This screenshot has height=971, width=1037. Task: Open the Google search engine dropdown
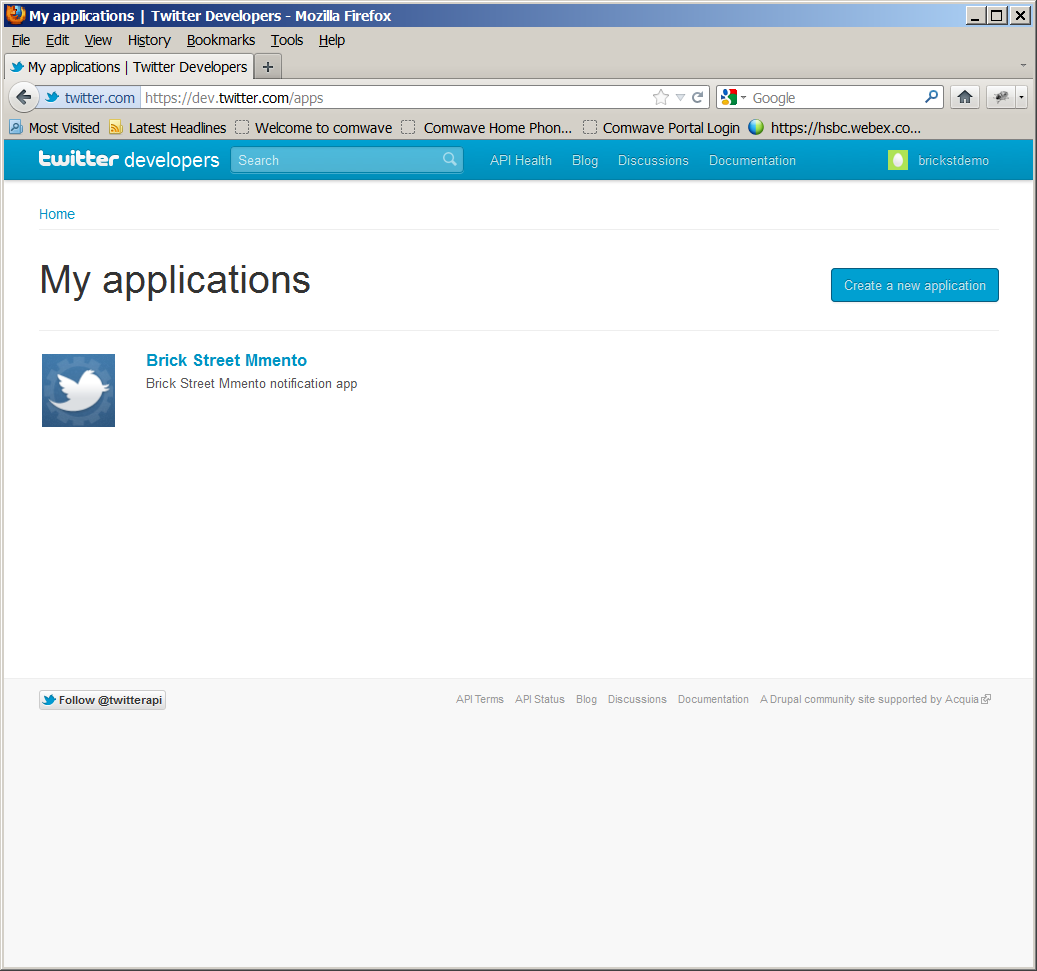[x=733, y=97]
